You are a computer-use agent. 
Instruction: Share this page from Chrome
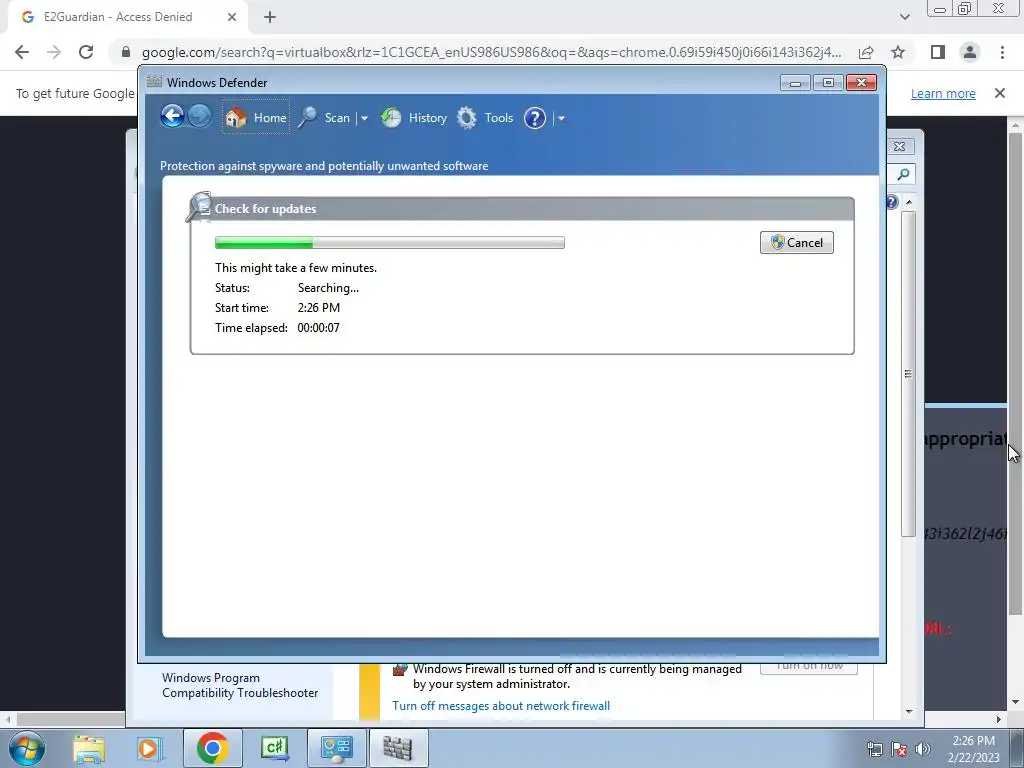[866, 52]
